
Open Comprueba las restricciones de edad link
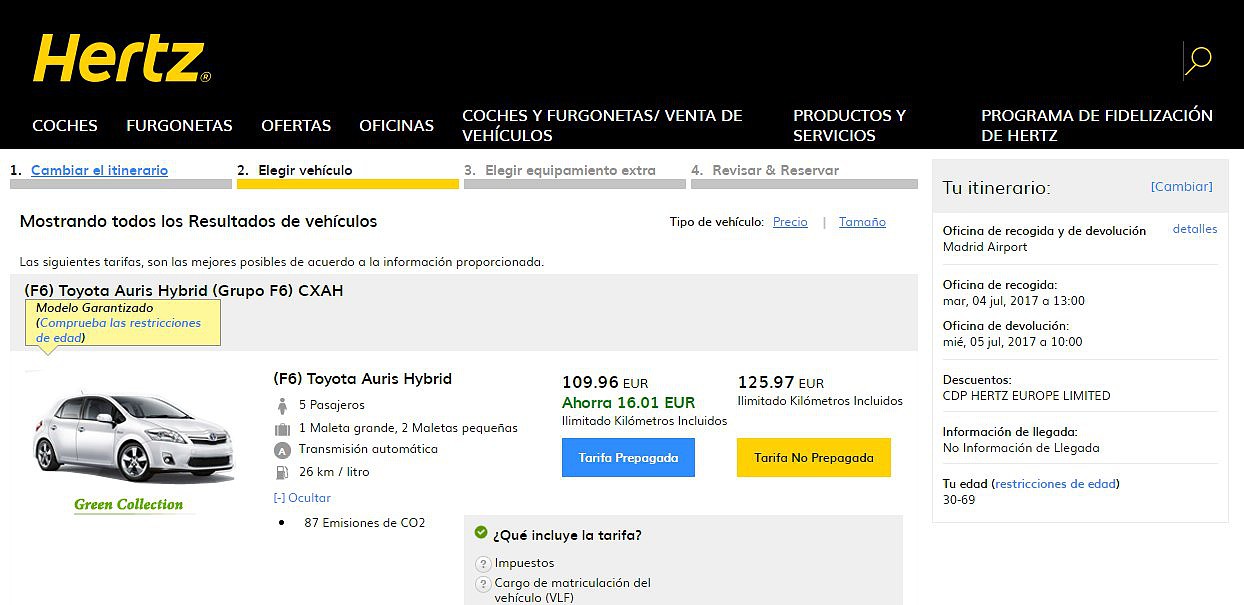(x=120, y=330)
